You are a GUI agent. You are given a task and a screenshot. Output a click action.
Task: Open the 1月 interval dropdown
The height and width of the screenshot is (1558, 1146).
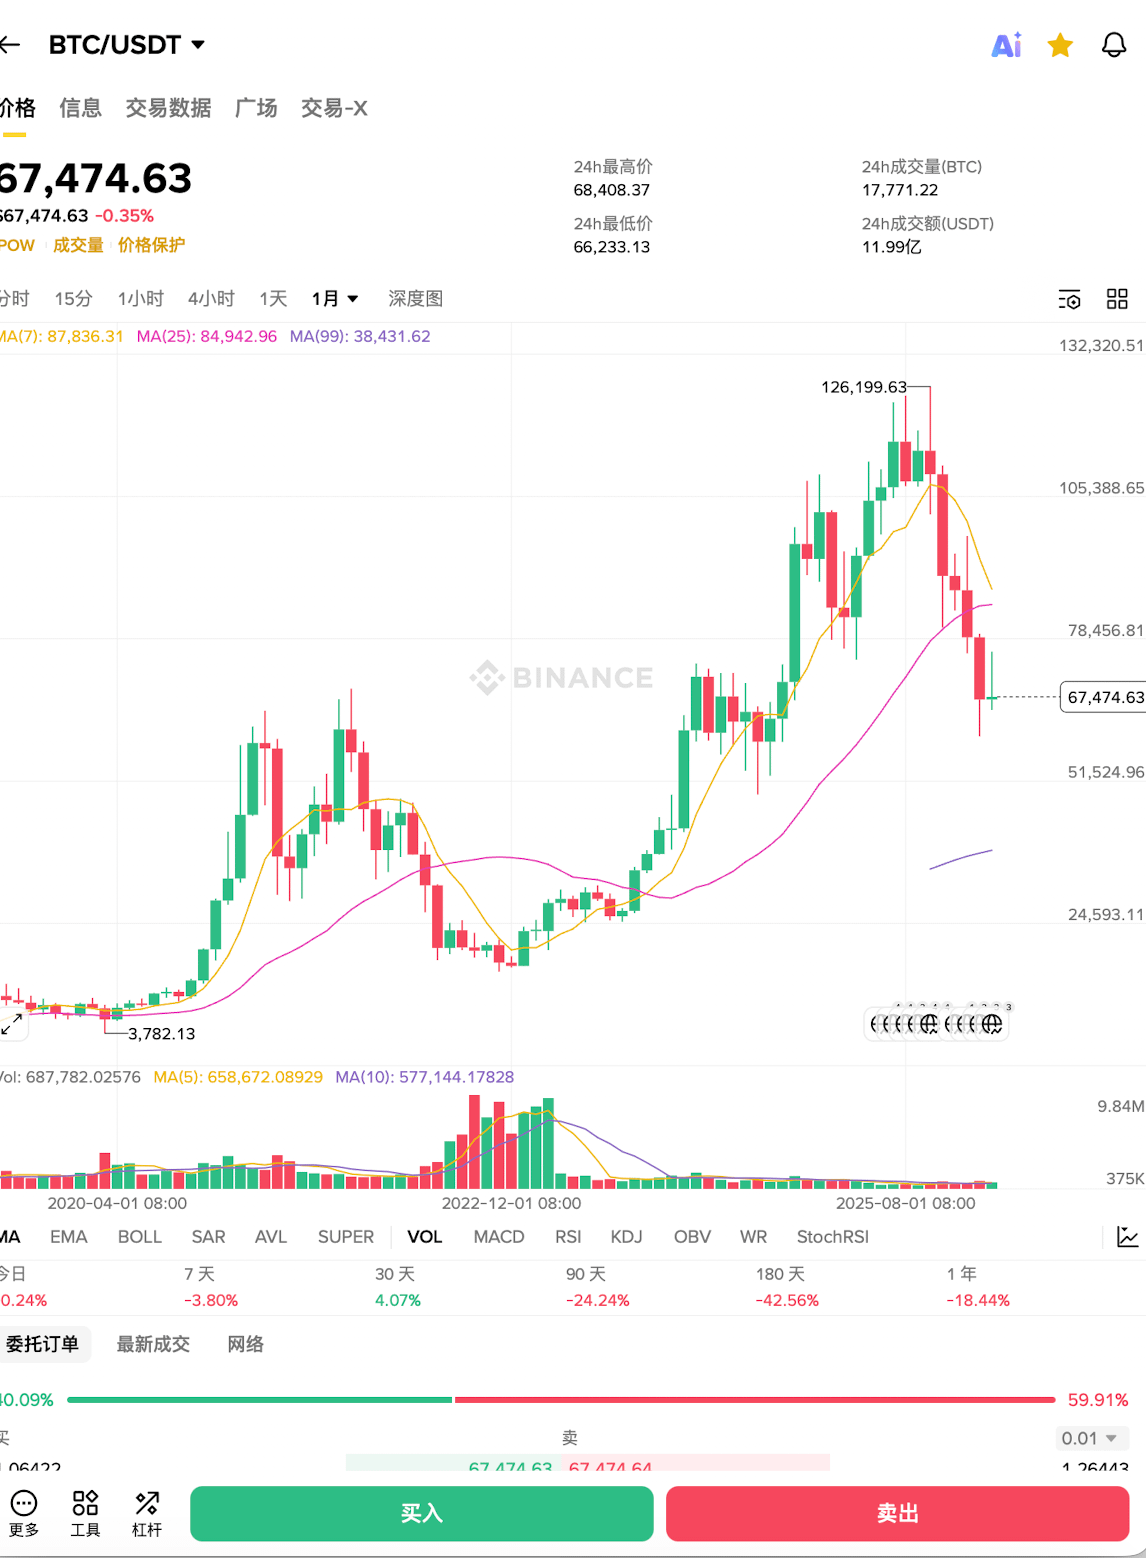point(335,299)
